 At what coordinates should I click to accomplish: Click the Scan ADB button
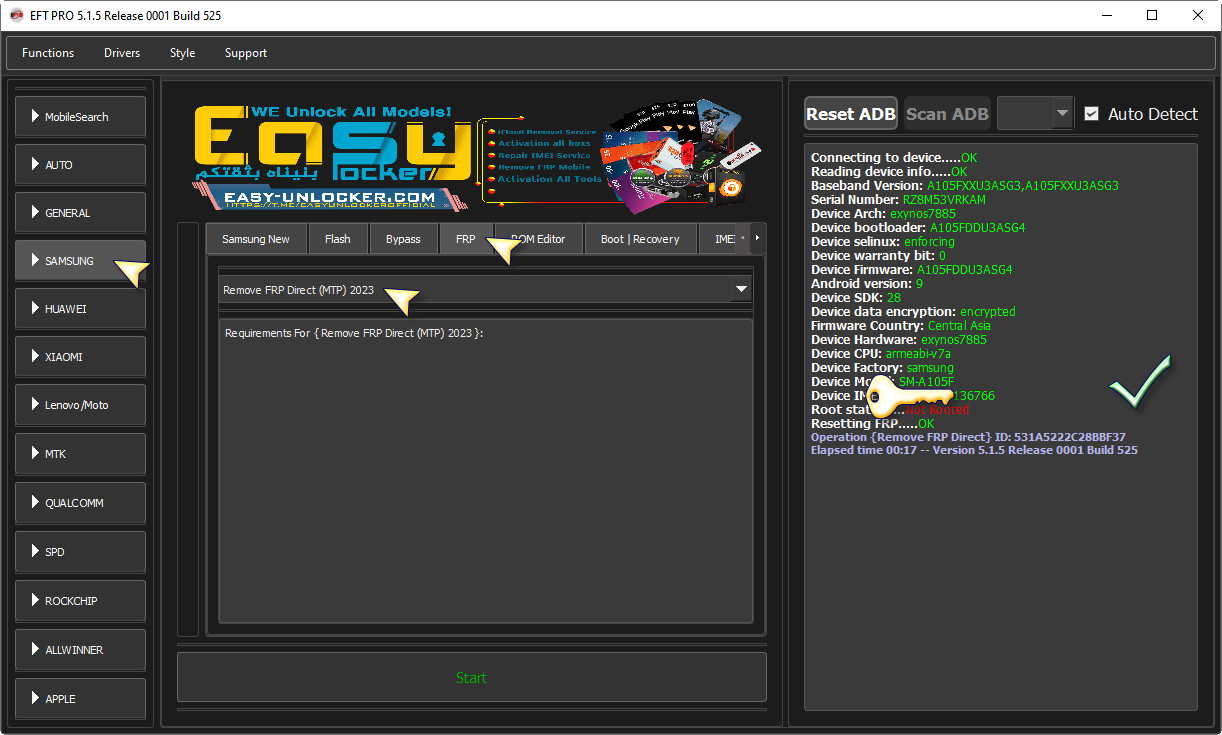947,114
